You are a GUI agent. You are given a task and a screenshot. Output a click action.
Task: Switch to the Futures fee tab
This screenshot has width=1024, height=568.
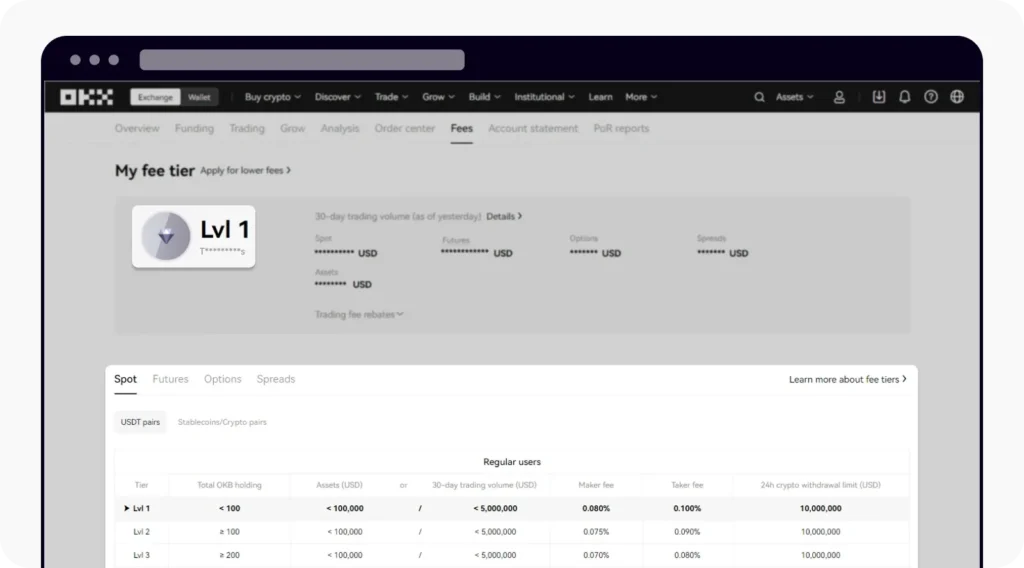pos(170,379)
